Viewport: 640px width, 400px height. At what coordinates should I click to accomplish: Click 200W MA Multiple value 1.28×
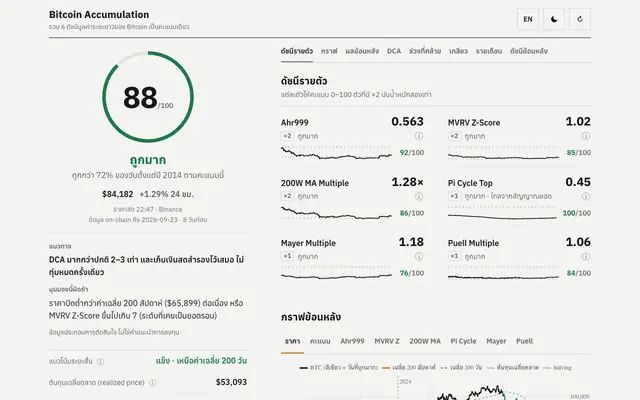click(407, 182)
